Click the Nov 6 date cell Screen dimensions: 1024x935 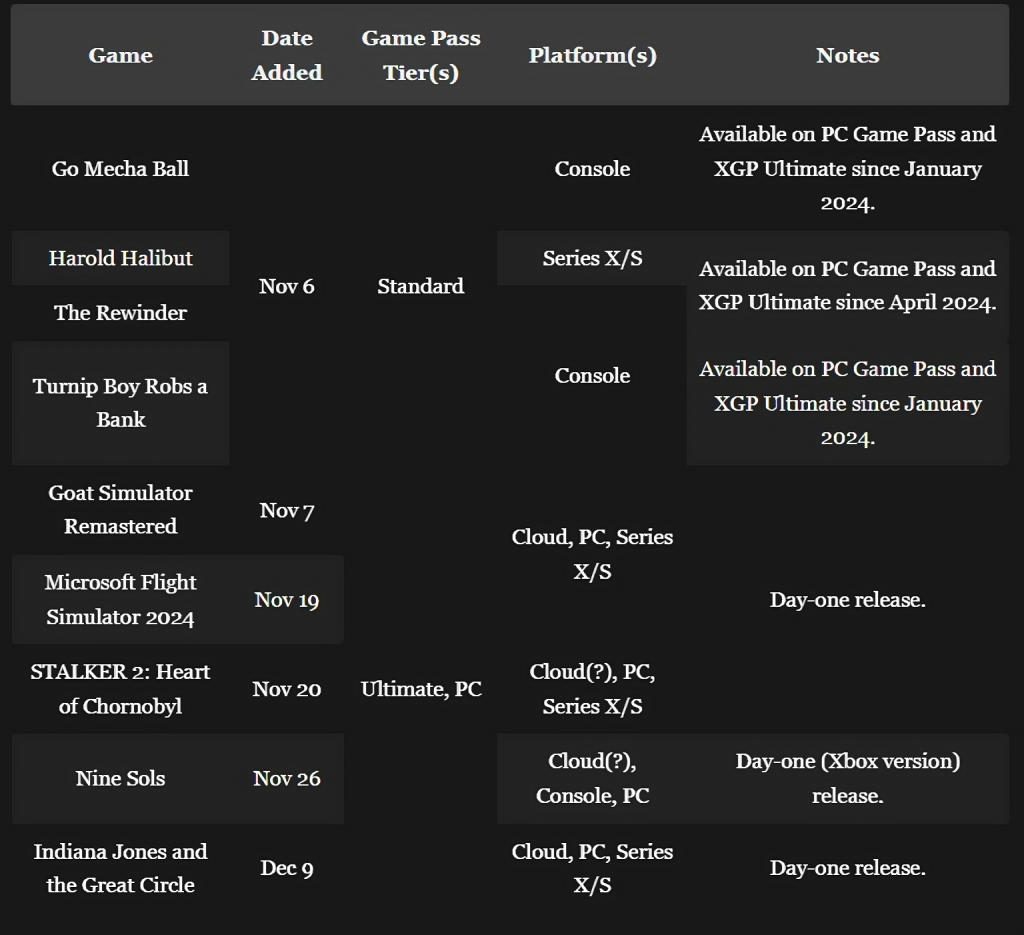click(287, 286)
